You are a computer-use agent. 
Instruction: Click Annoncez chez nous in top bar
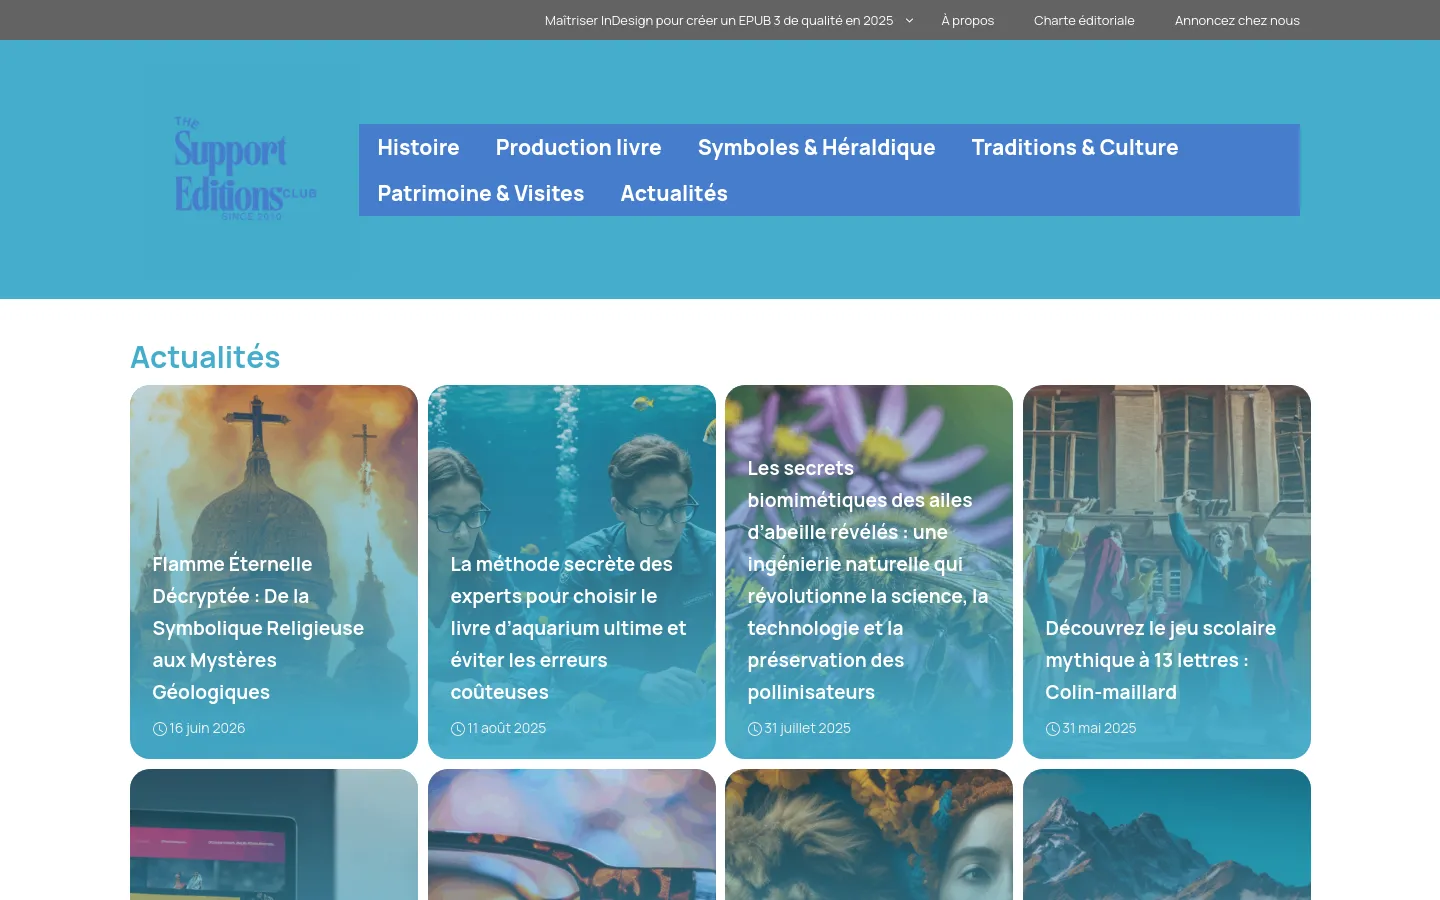click(x=1237, y=20)
